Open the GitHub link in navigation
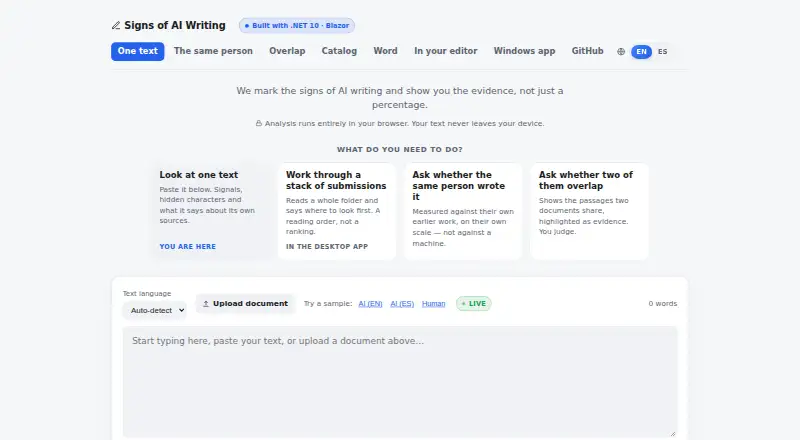800x440 pixels. [x=587, y=51]
